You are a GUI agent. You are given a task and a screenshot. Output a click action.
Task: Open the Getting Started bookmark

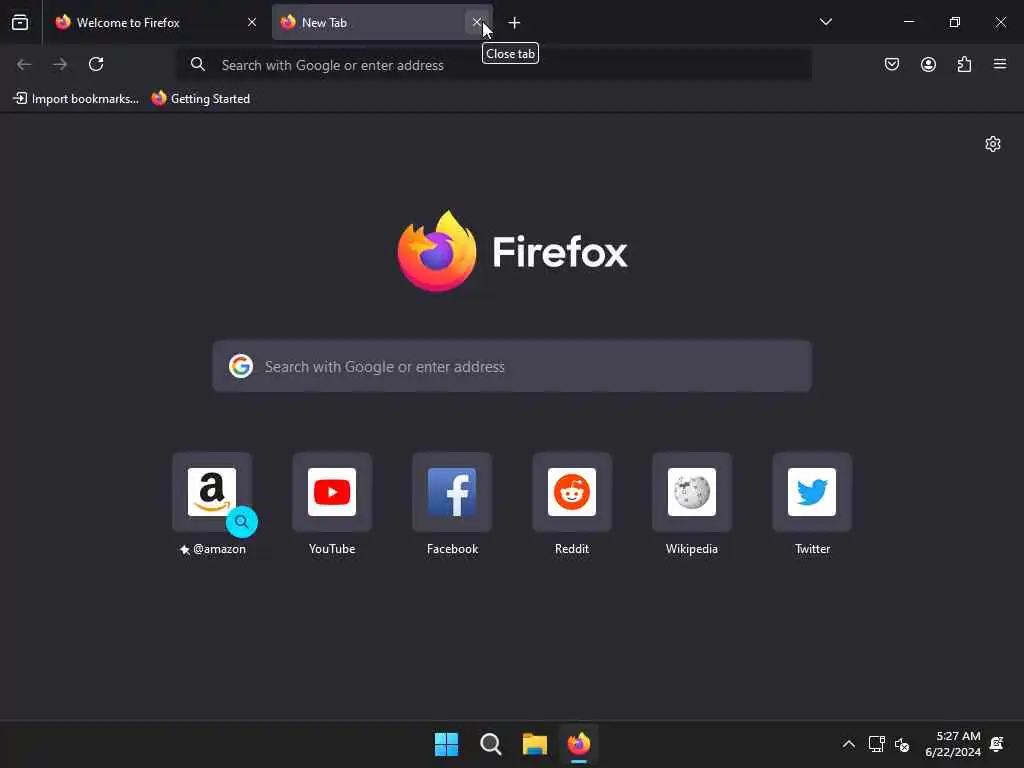(x=200, y=99)
